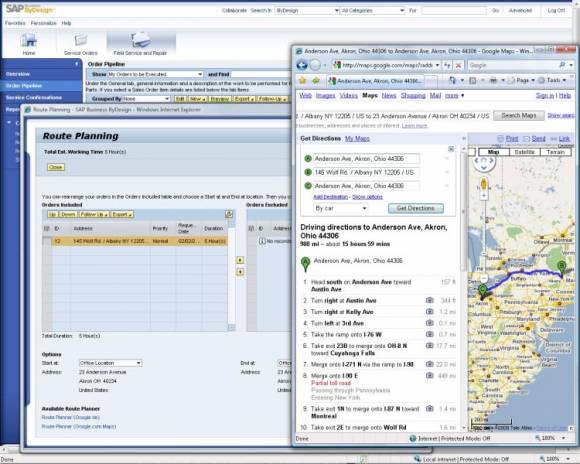Click the move-right arrow between order tables
The image size is (580, 464).
(240, 260)
